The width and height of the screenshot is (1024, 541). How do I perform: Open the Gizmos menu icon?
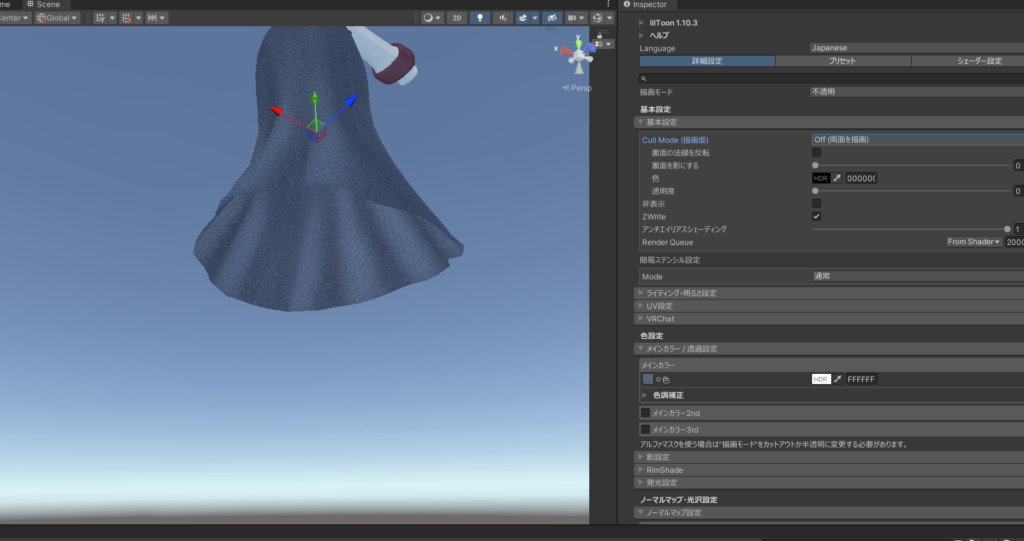coord(598,18)
